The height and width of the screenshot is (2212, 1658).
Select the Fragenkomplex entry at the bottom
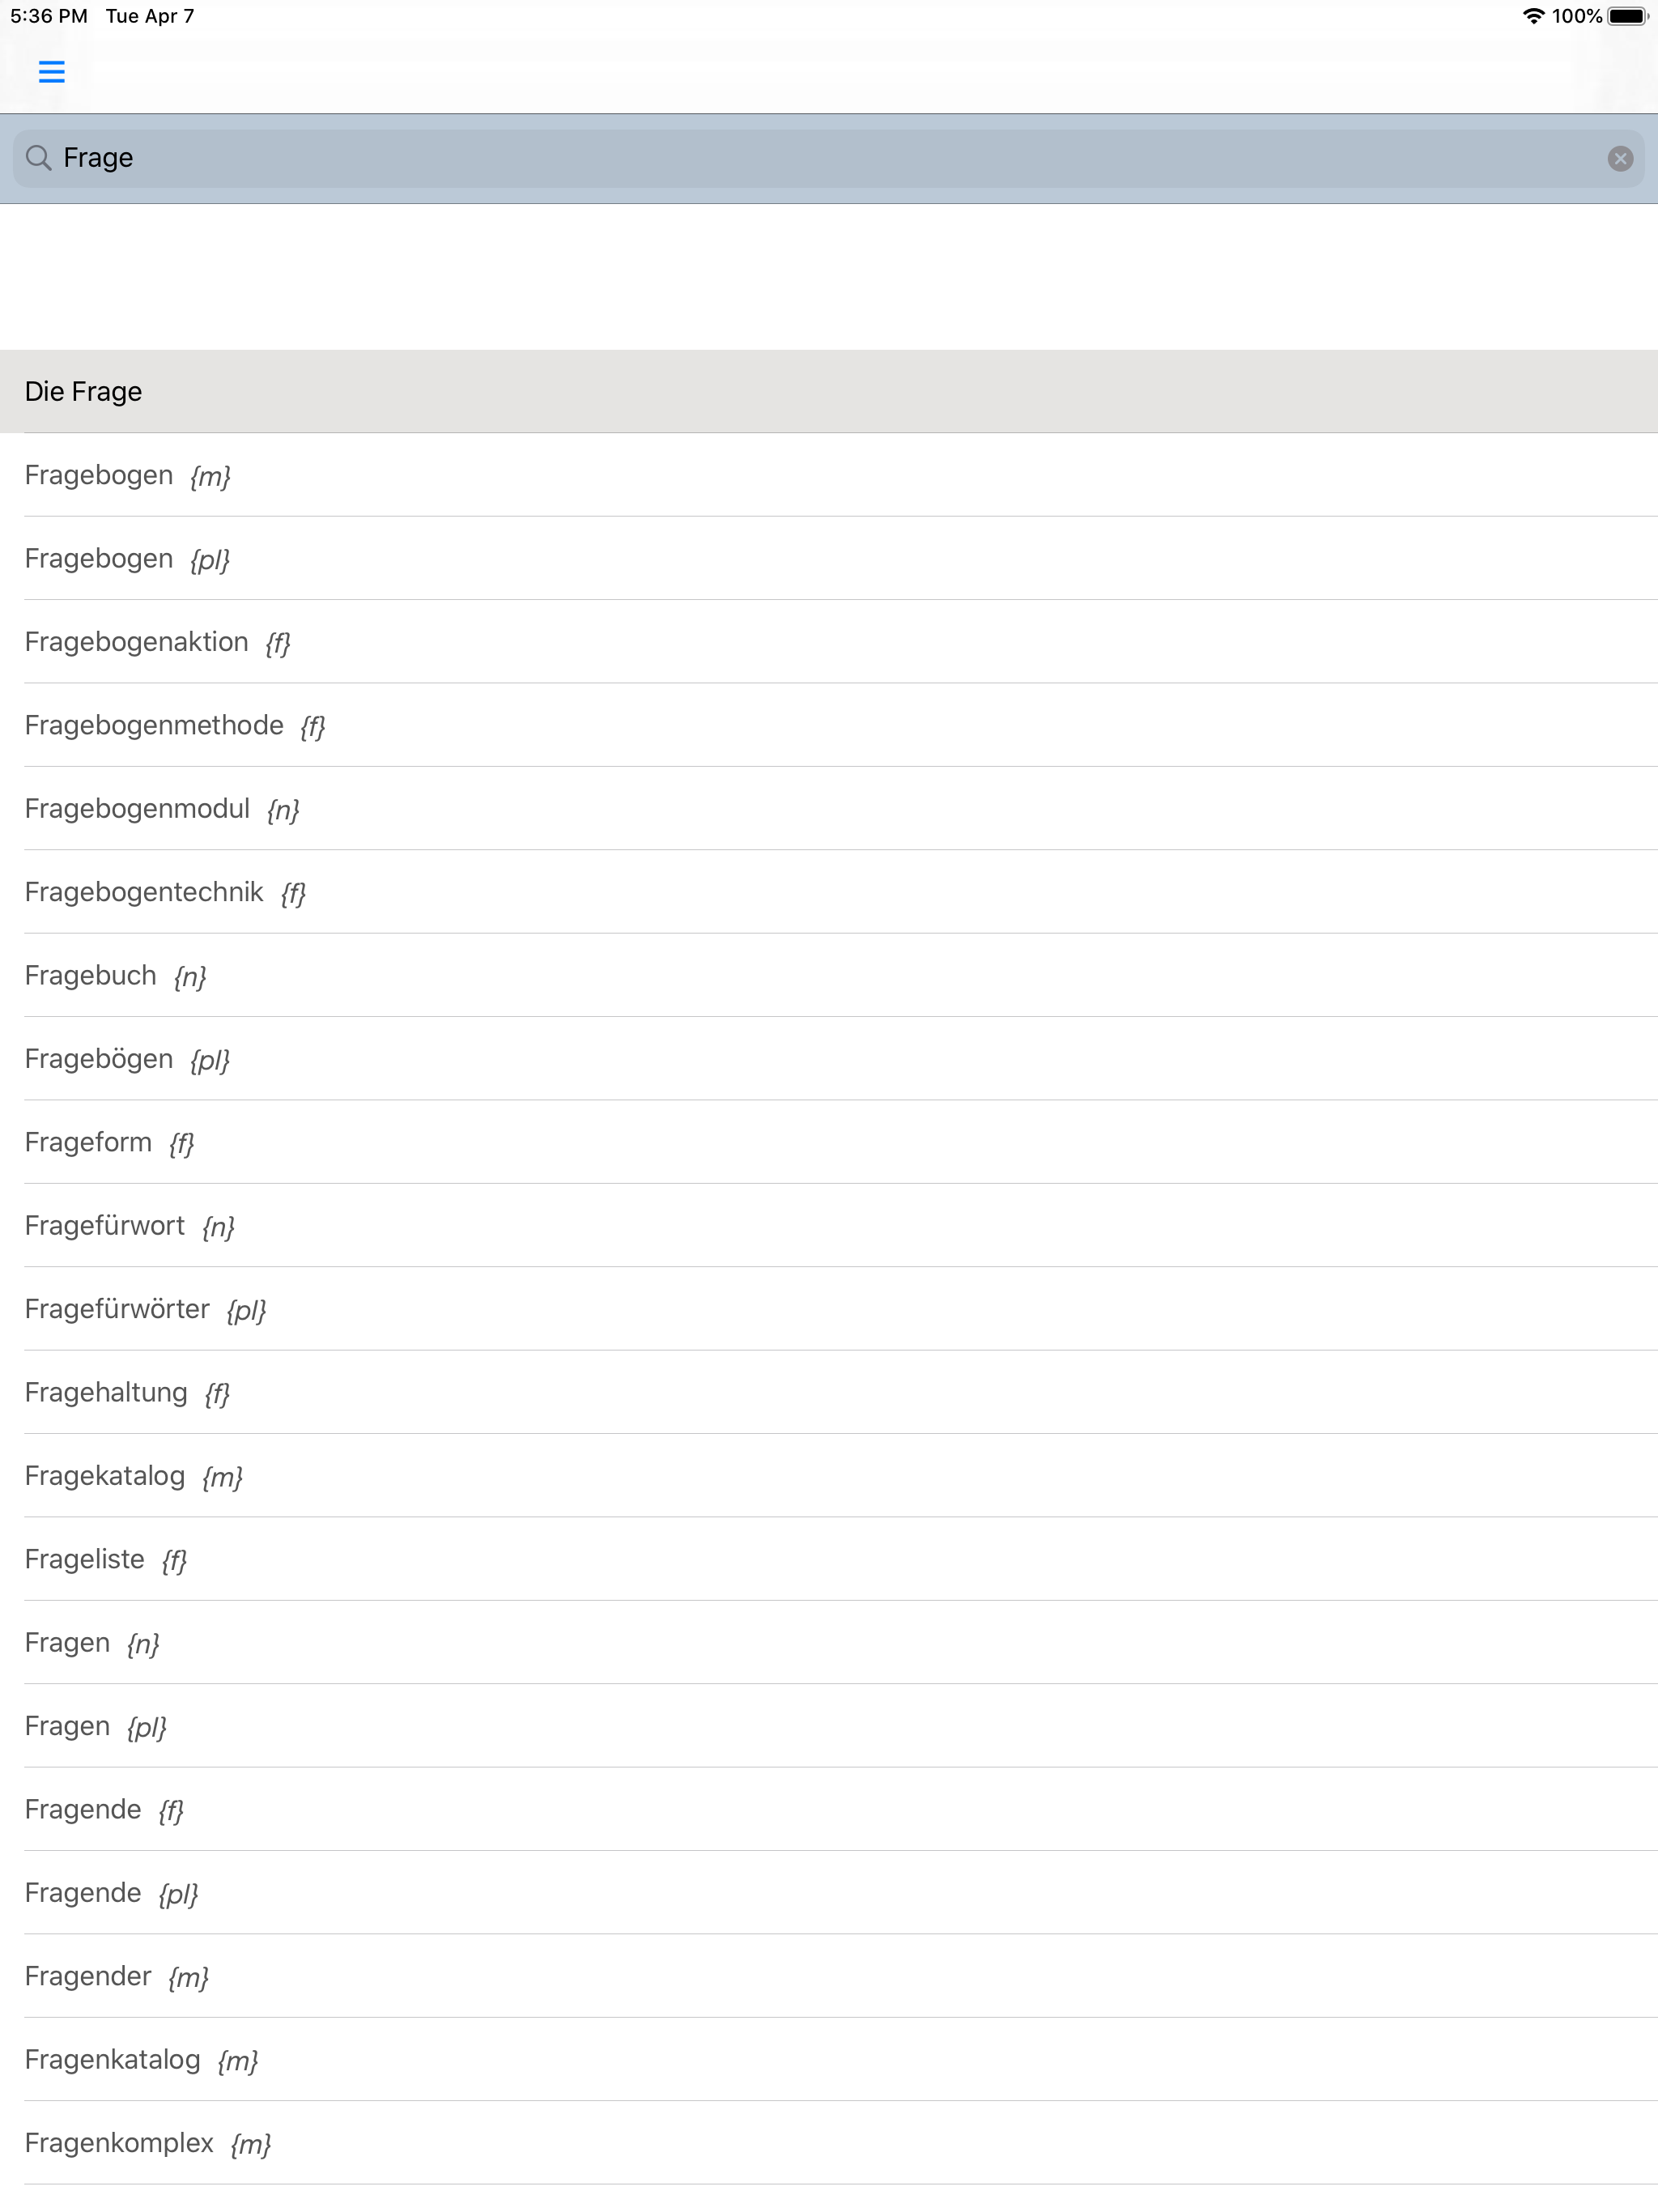(147, 2143)
